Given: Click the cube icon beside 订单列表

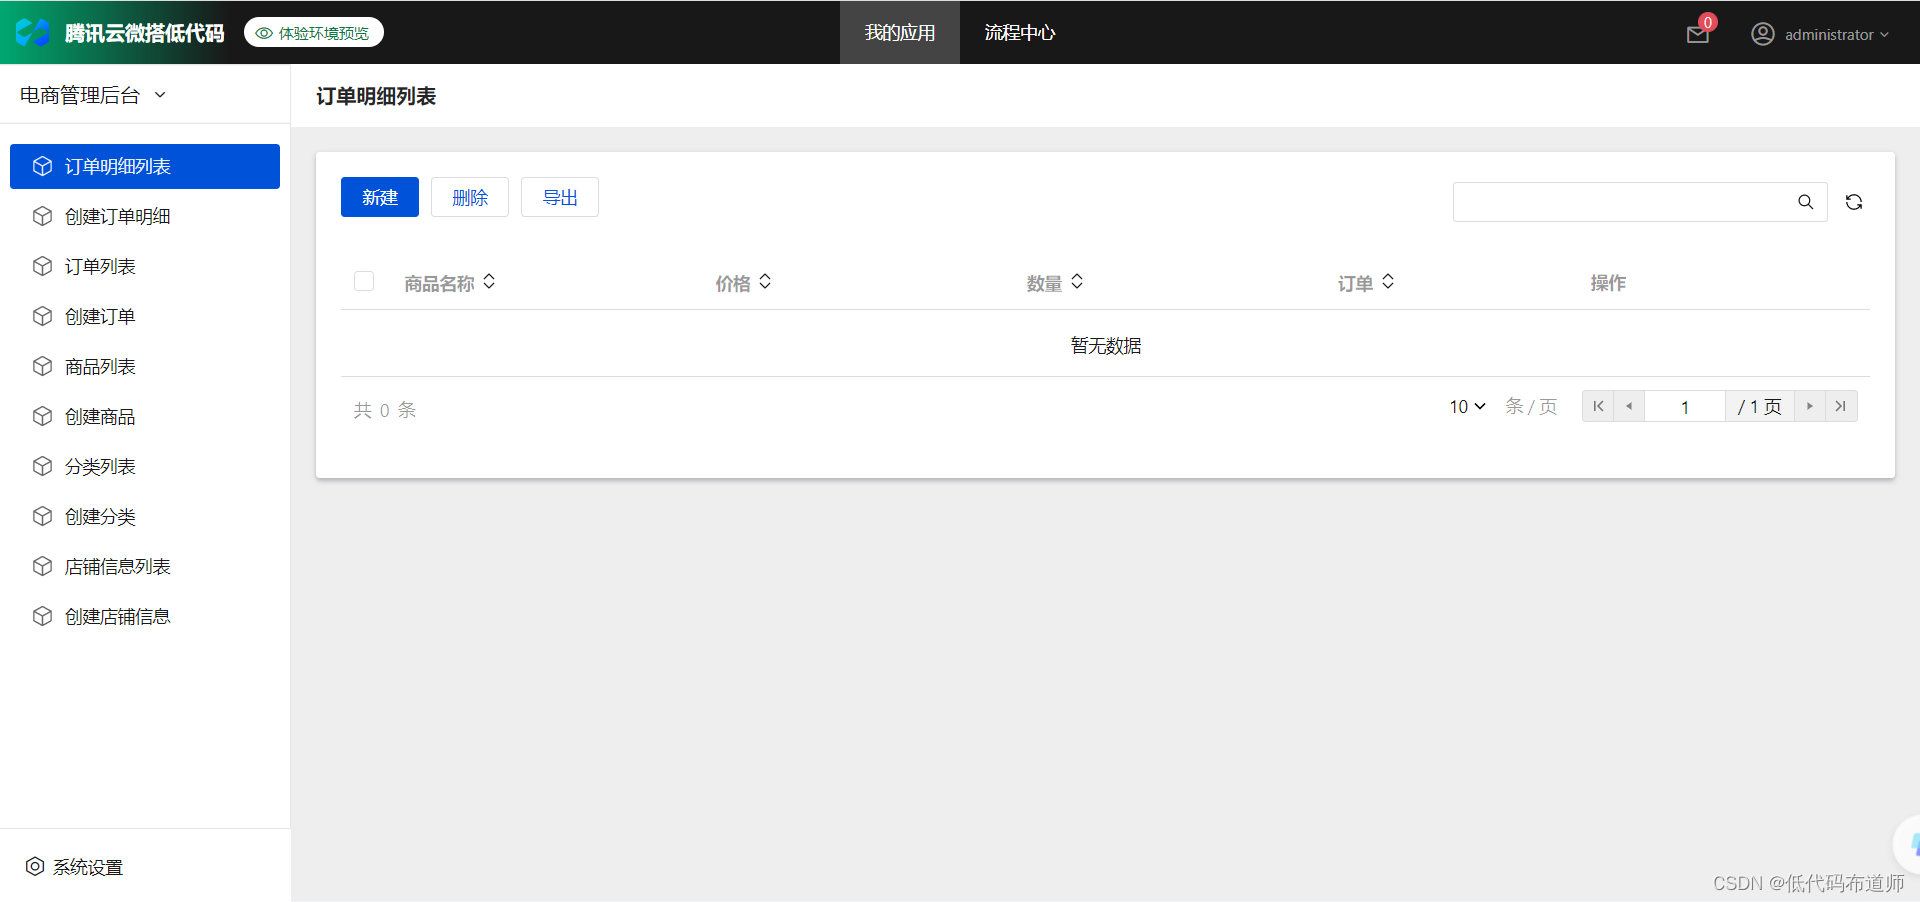Looking at the screenshot, I should (x=42, y=266).
